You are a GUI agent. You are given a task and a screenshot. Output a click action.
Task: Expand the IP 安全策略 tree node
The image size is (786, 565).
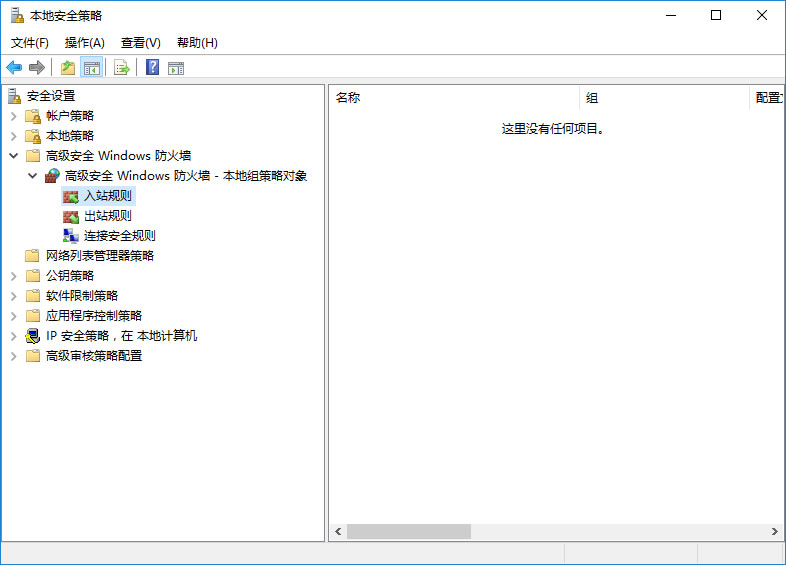pyautogui.click(x=14, y=336)
